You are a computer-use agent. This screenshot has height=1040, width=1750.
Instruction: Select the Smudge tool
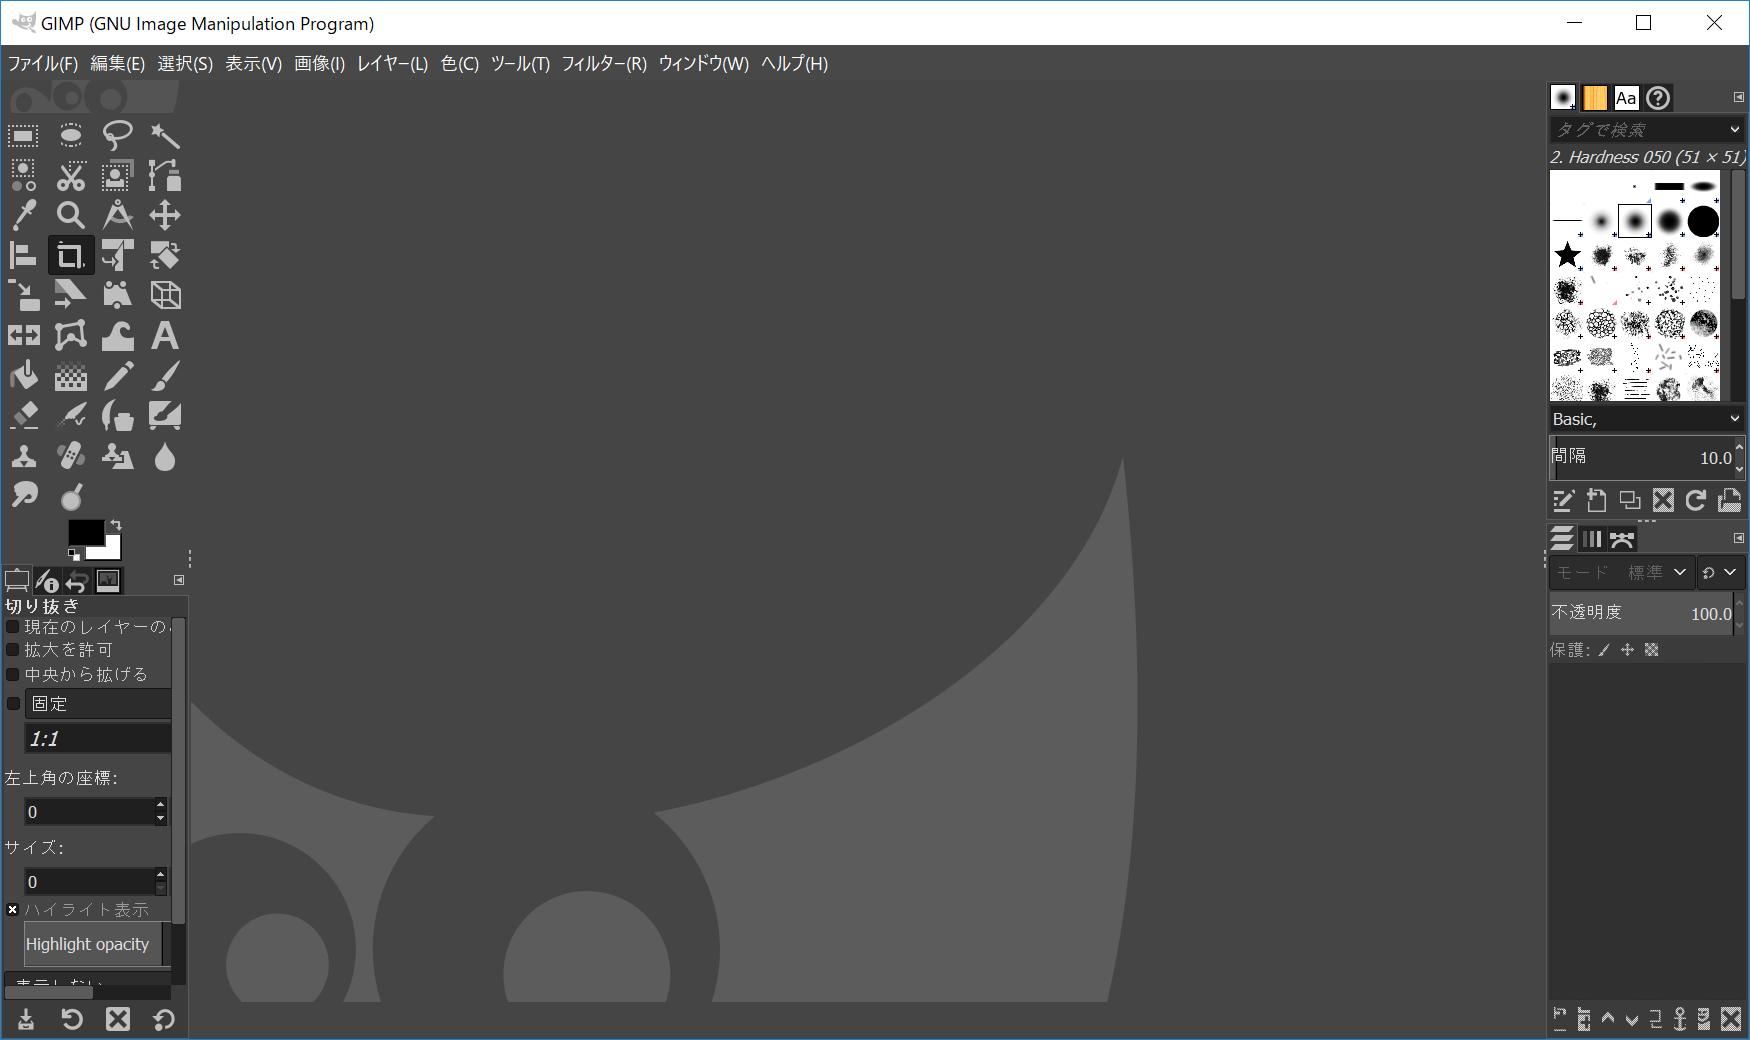(24, 495)
